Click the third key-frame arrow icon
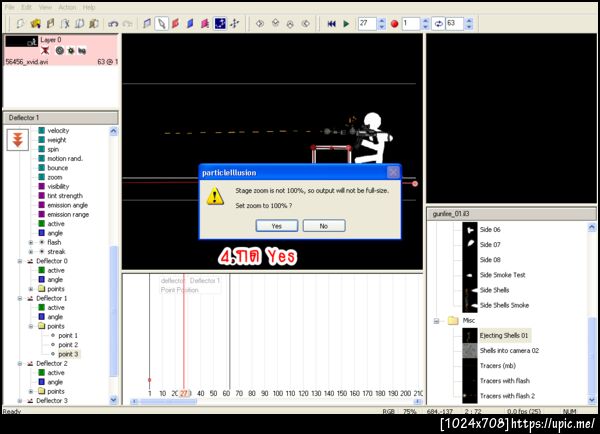Screen dimensions: 600x434 point(290,24)
